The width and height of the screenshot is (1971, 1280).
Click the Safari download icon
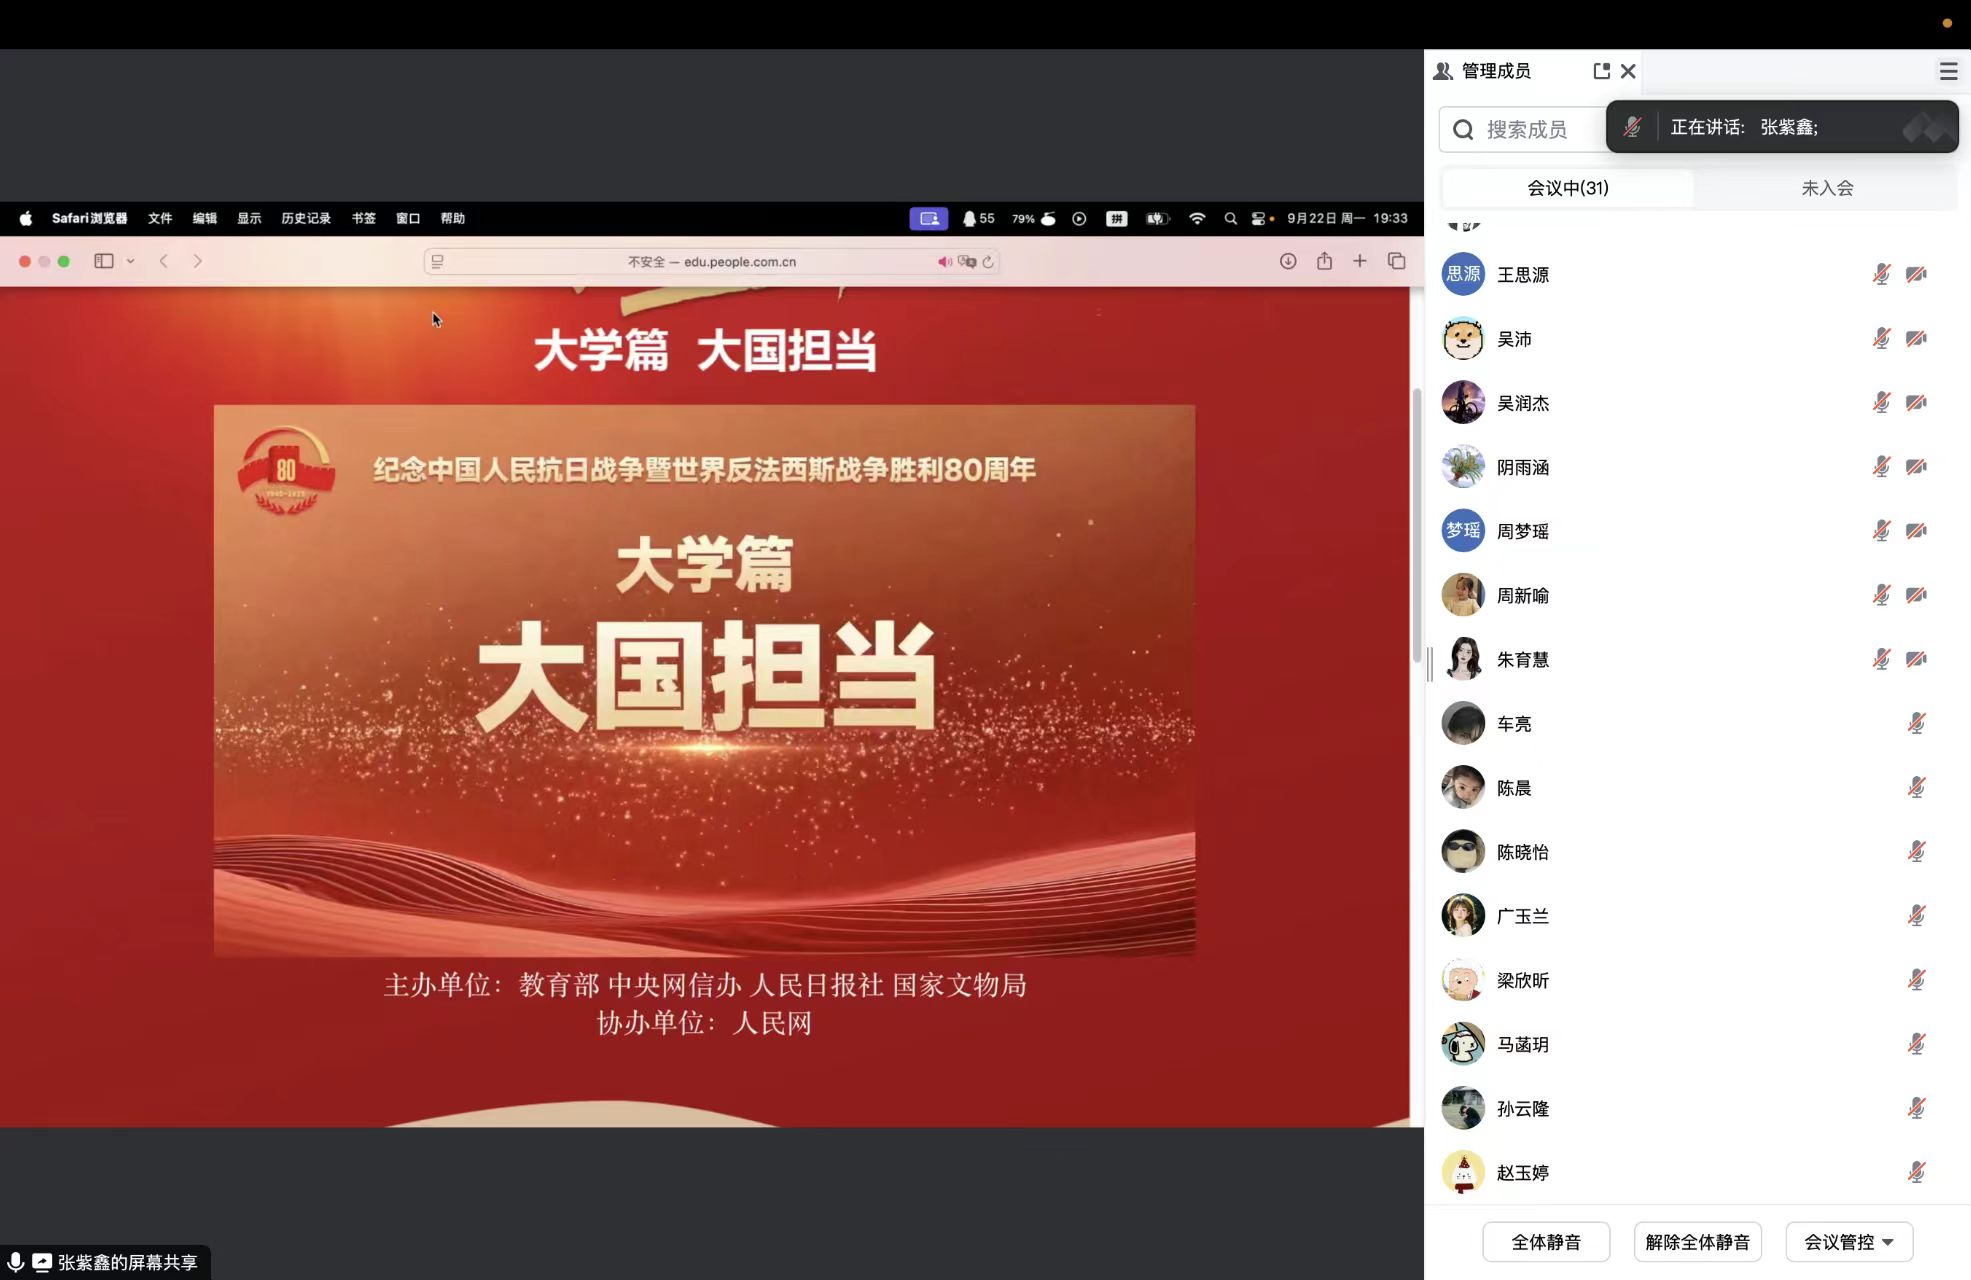[1288, 261]
